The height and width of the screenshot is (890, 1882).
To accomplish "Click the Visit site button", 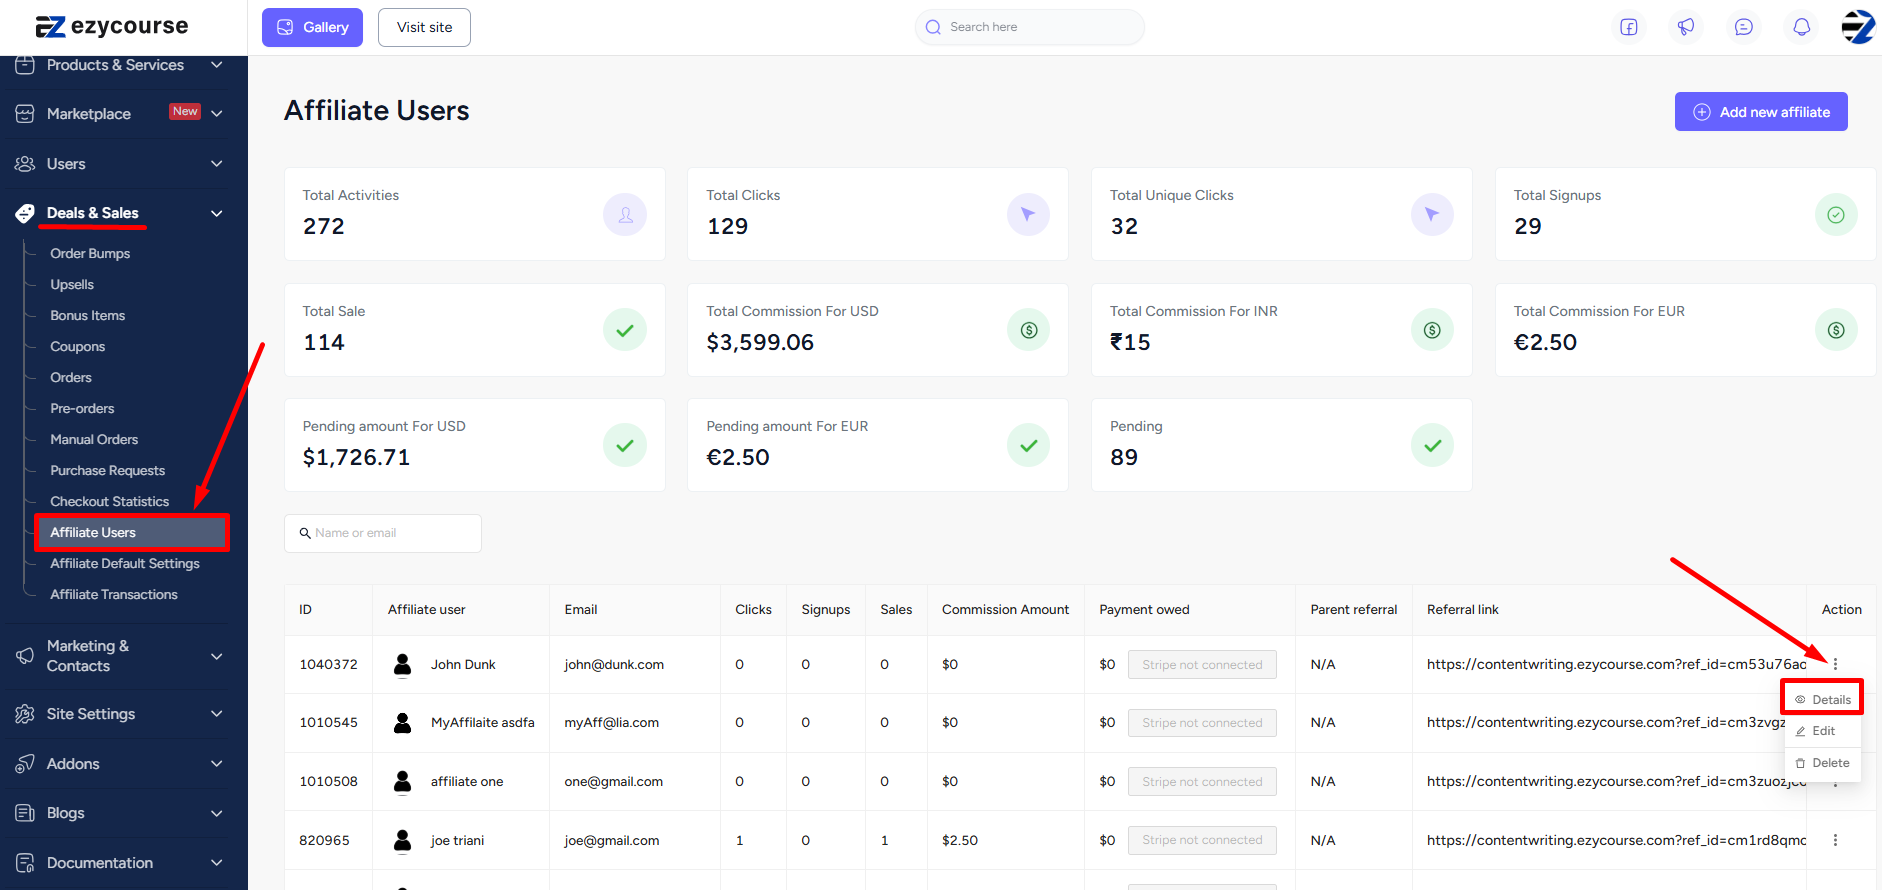I will [x=424, y=27].
